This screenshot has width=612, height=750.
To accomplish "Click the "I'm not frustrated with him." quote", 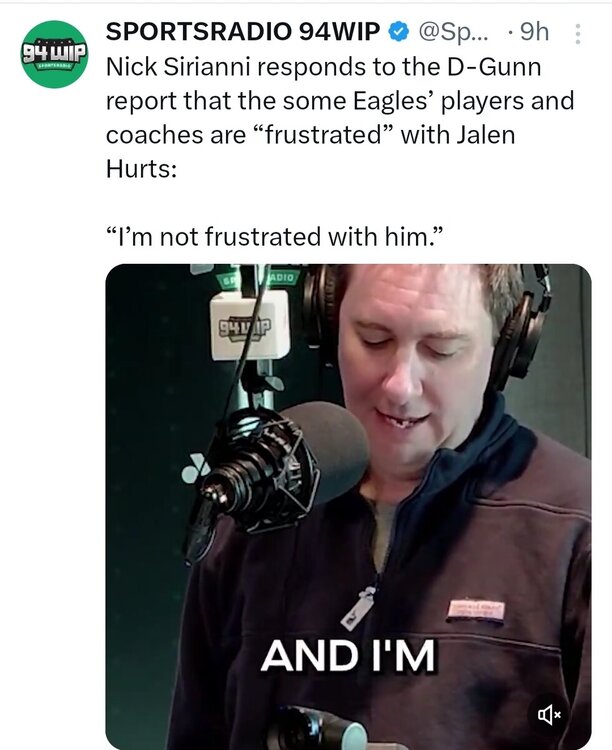I will click(275, 236).
